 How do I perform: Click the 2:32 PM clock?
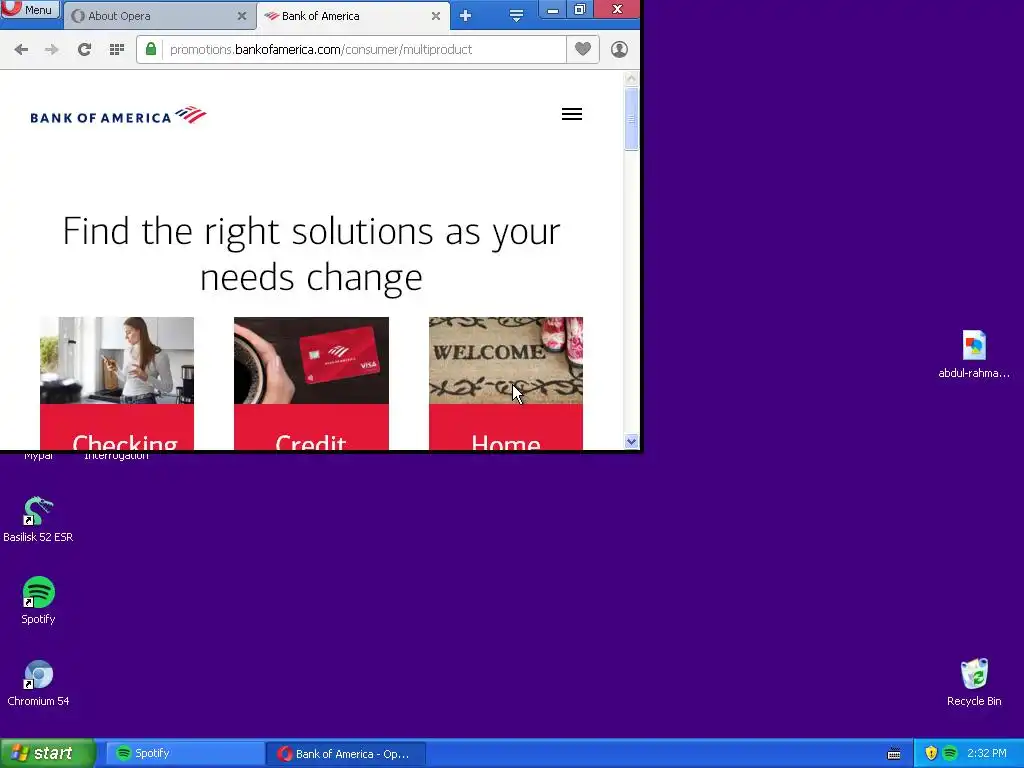click(x=987, y=754)
